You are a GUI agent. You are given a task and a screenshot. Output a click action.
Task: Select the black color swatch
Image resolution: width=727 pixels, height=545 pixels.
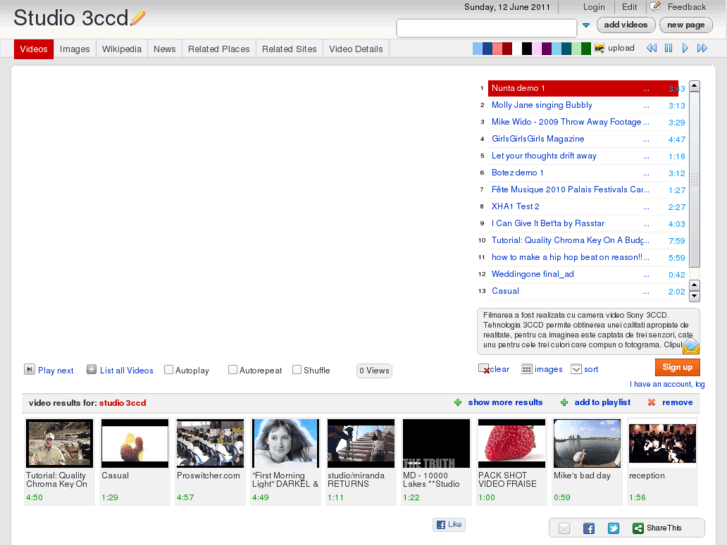coord(527,48)
